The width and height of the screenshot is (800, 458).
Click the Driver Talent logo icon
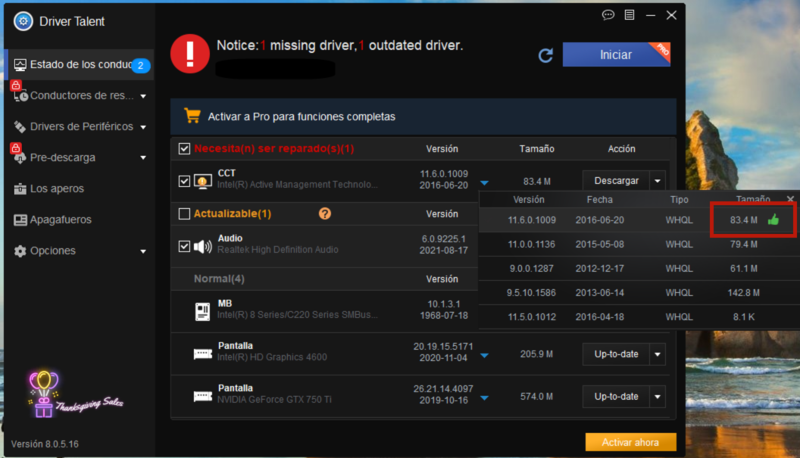coord(23,21)
